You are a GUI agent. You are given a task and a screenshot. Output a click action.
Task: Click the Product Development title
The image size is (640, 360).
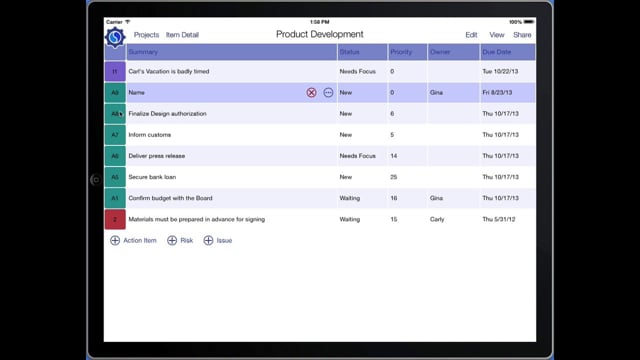coord(320,34)
